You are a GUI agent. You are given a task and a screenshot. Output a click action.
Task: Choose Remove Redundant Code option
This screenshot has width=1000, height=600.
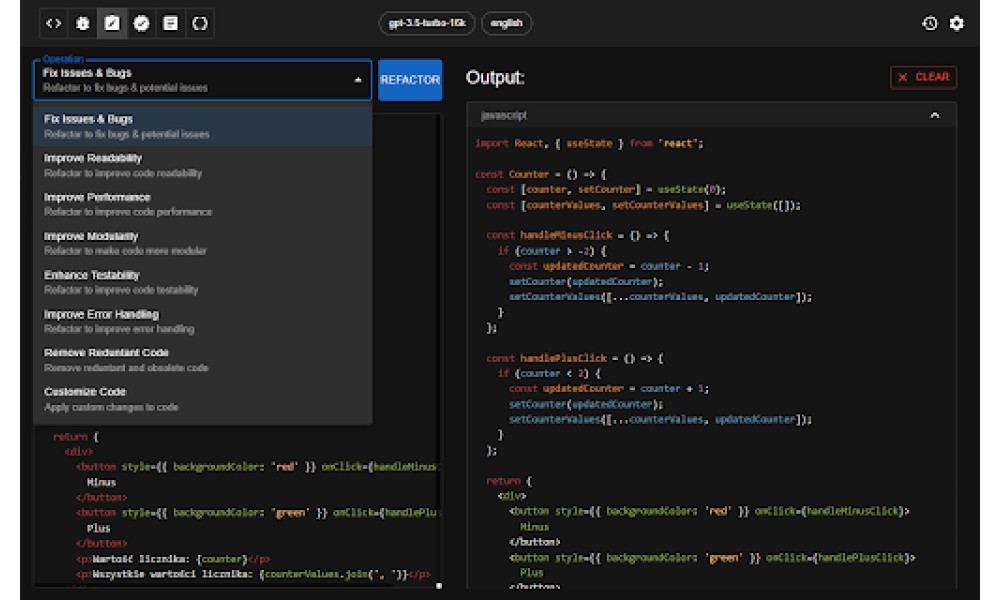point(202,360)
